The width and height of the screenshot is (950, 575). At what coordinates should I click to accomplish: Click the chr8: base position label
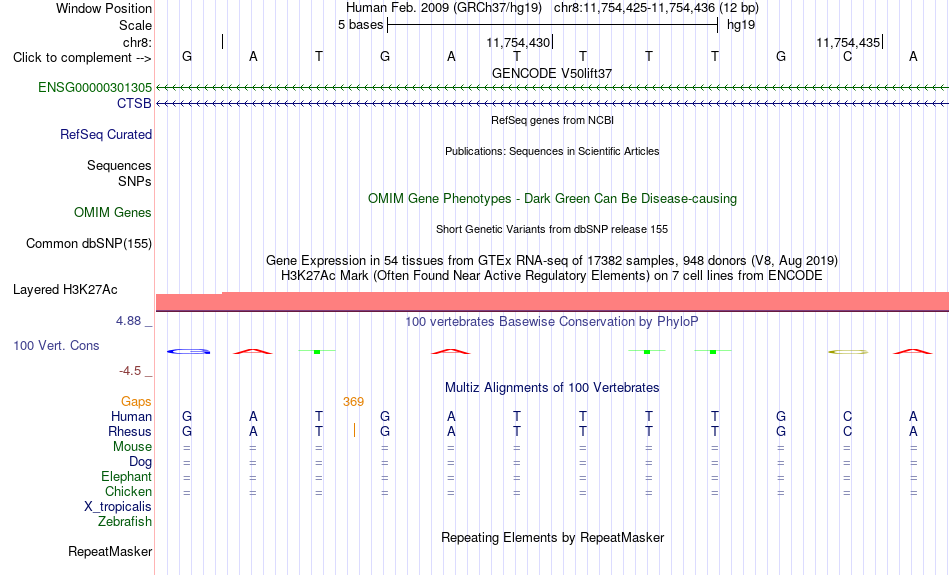click(138, 42)
